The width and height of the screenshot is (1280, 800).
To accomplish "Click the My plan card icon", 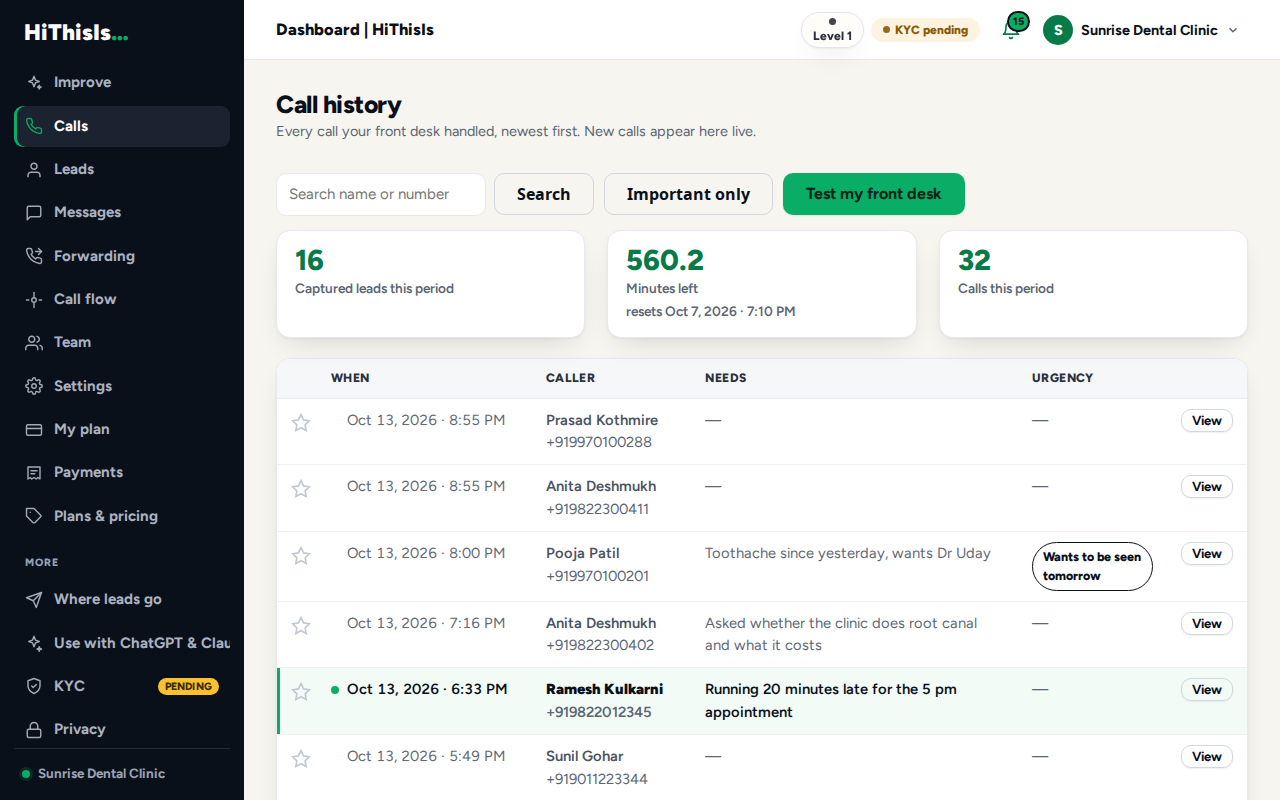I will [x=34, y=429].
